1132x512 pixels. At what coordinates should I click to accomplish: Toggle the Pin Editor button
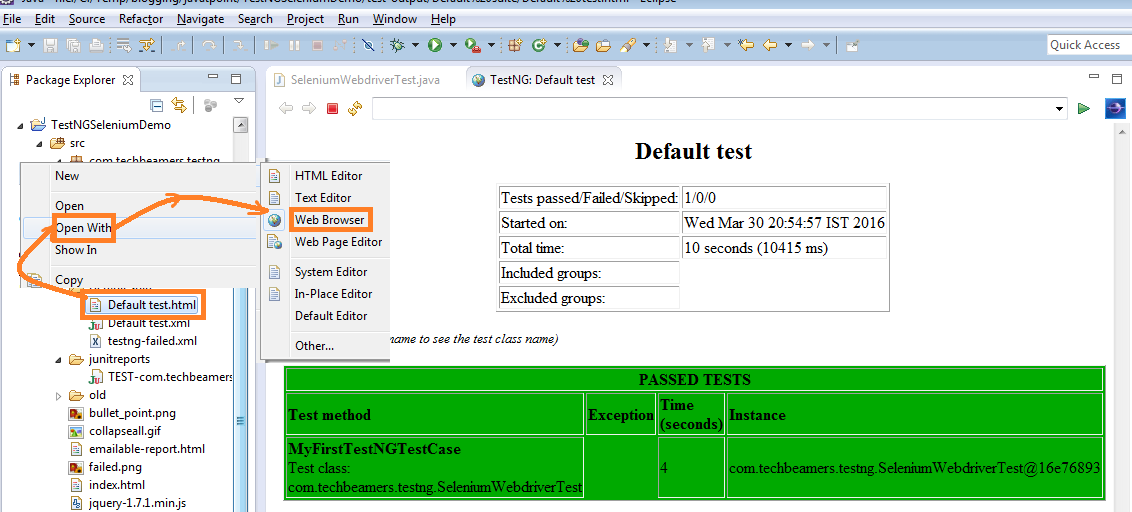pyautogui.click(x=853, y=45)
